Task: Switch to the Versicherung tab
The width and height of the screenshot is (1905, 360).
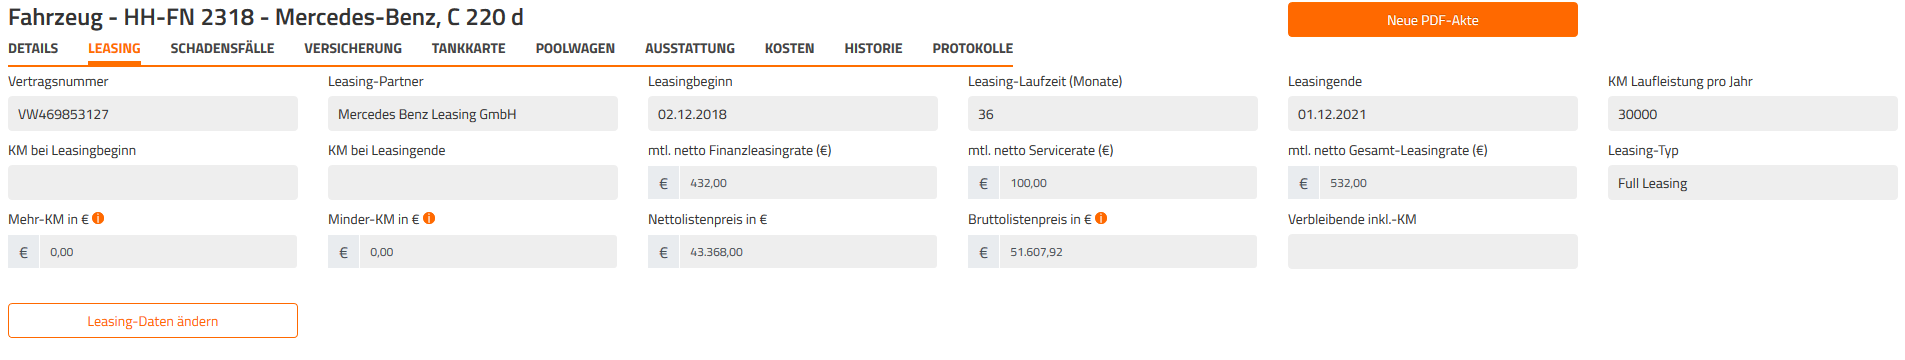Action: click(x=353, y=48)
